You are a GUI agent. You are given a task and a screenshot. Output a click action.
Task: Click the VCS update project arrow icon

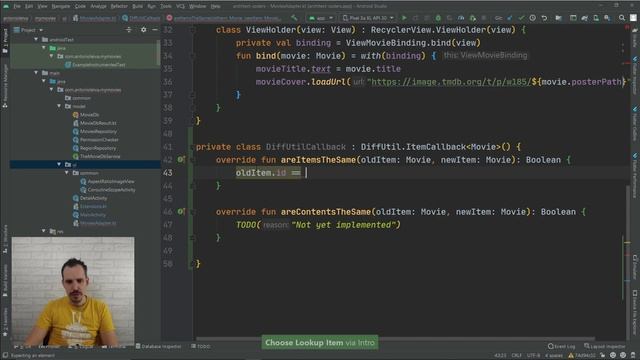[510, 18]
